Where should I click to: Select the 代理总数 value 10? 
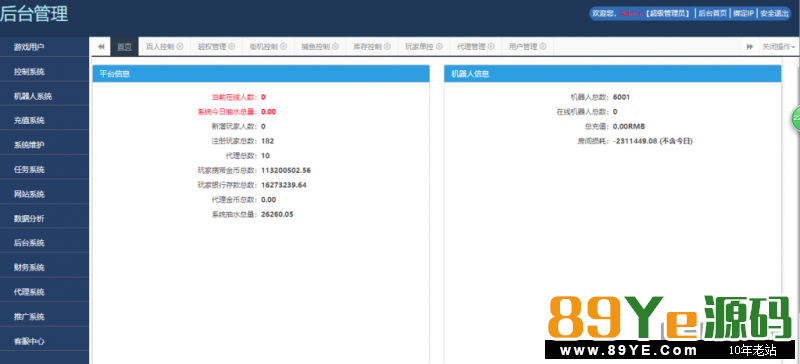point(265,156)
